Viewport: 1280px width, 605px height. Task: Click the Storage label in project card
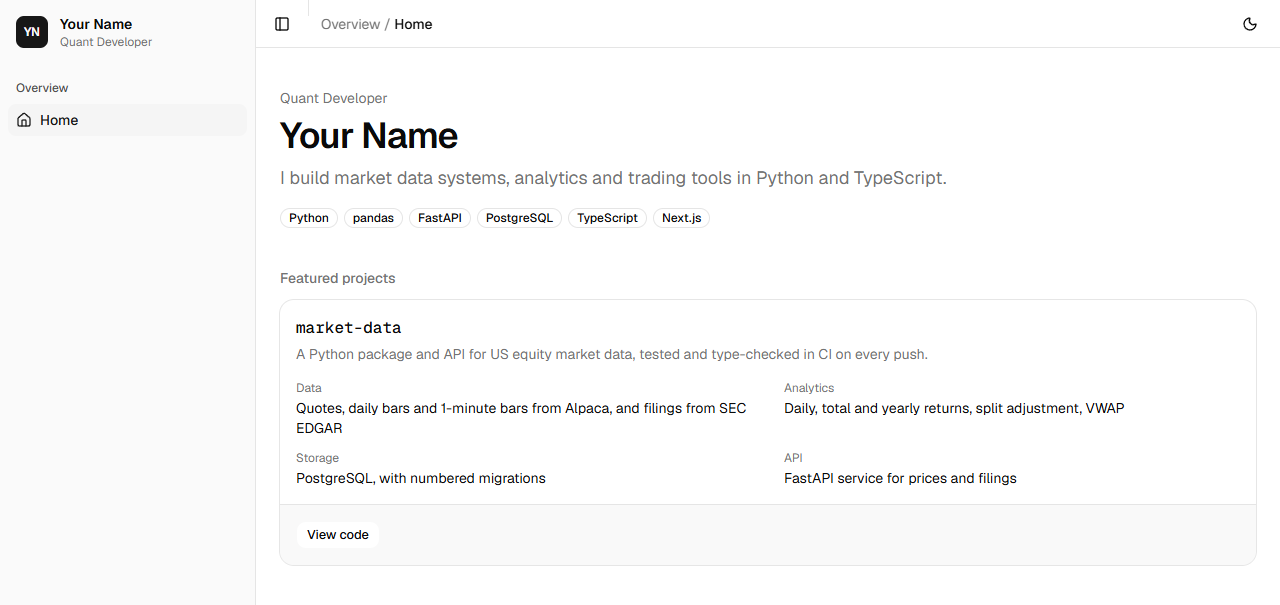tap(317, 458)
